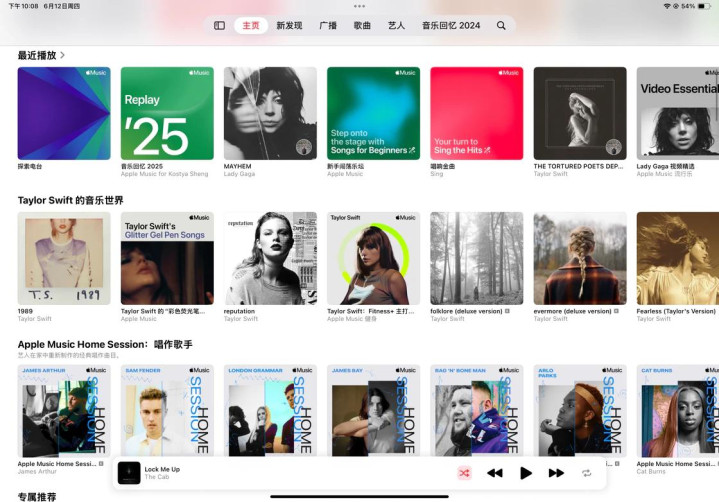This screenshot has height=502, width=719.
Task: Open Lock Me Up album art in player
Action: click(129, 473)
